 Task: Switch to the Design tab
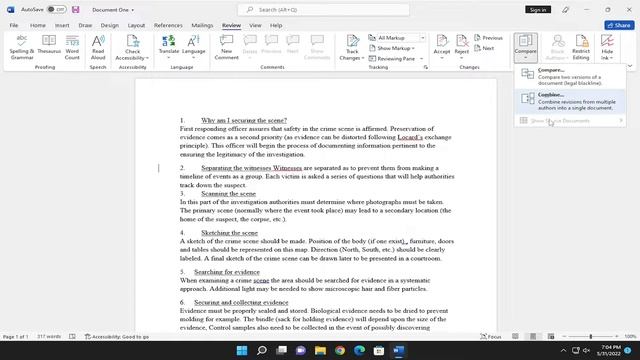(109, 25)
